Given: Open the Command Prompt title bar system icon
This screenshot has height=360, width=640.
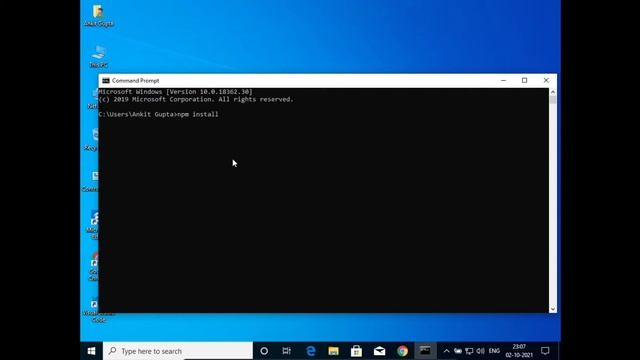Looking at the screenshot, I should [106, 80].
